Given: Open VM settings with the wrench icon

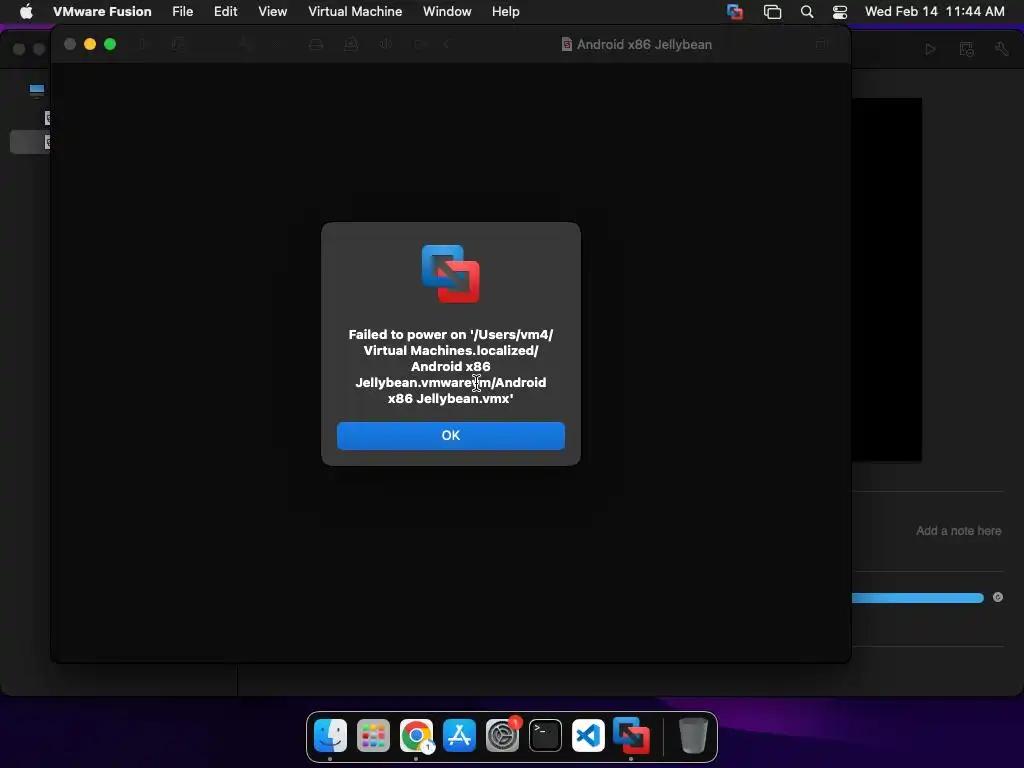Looking at the screenshot, I should point(1001,49).
